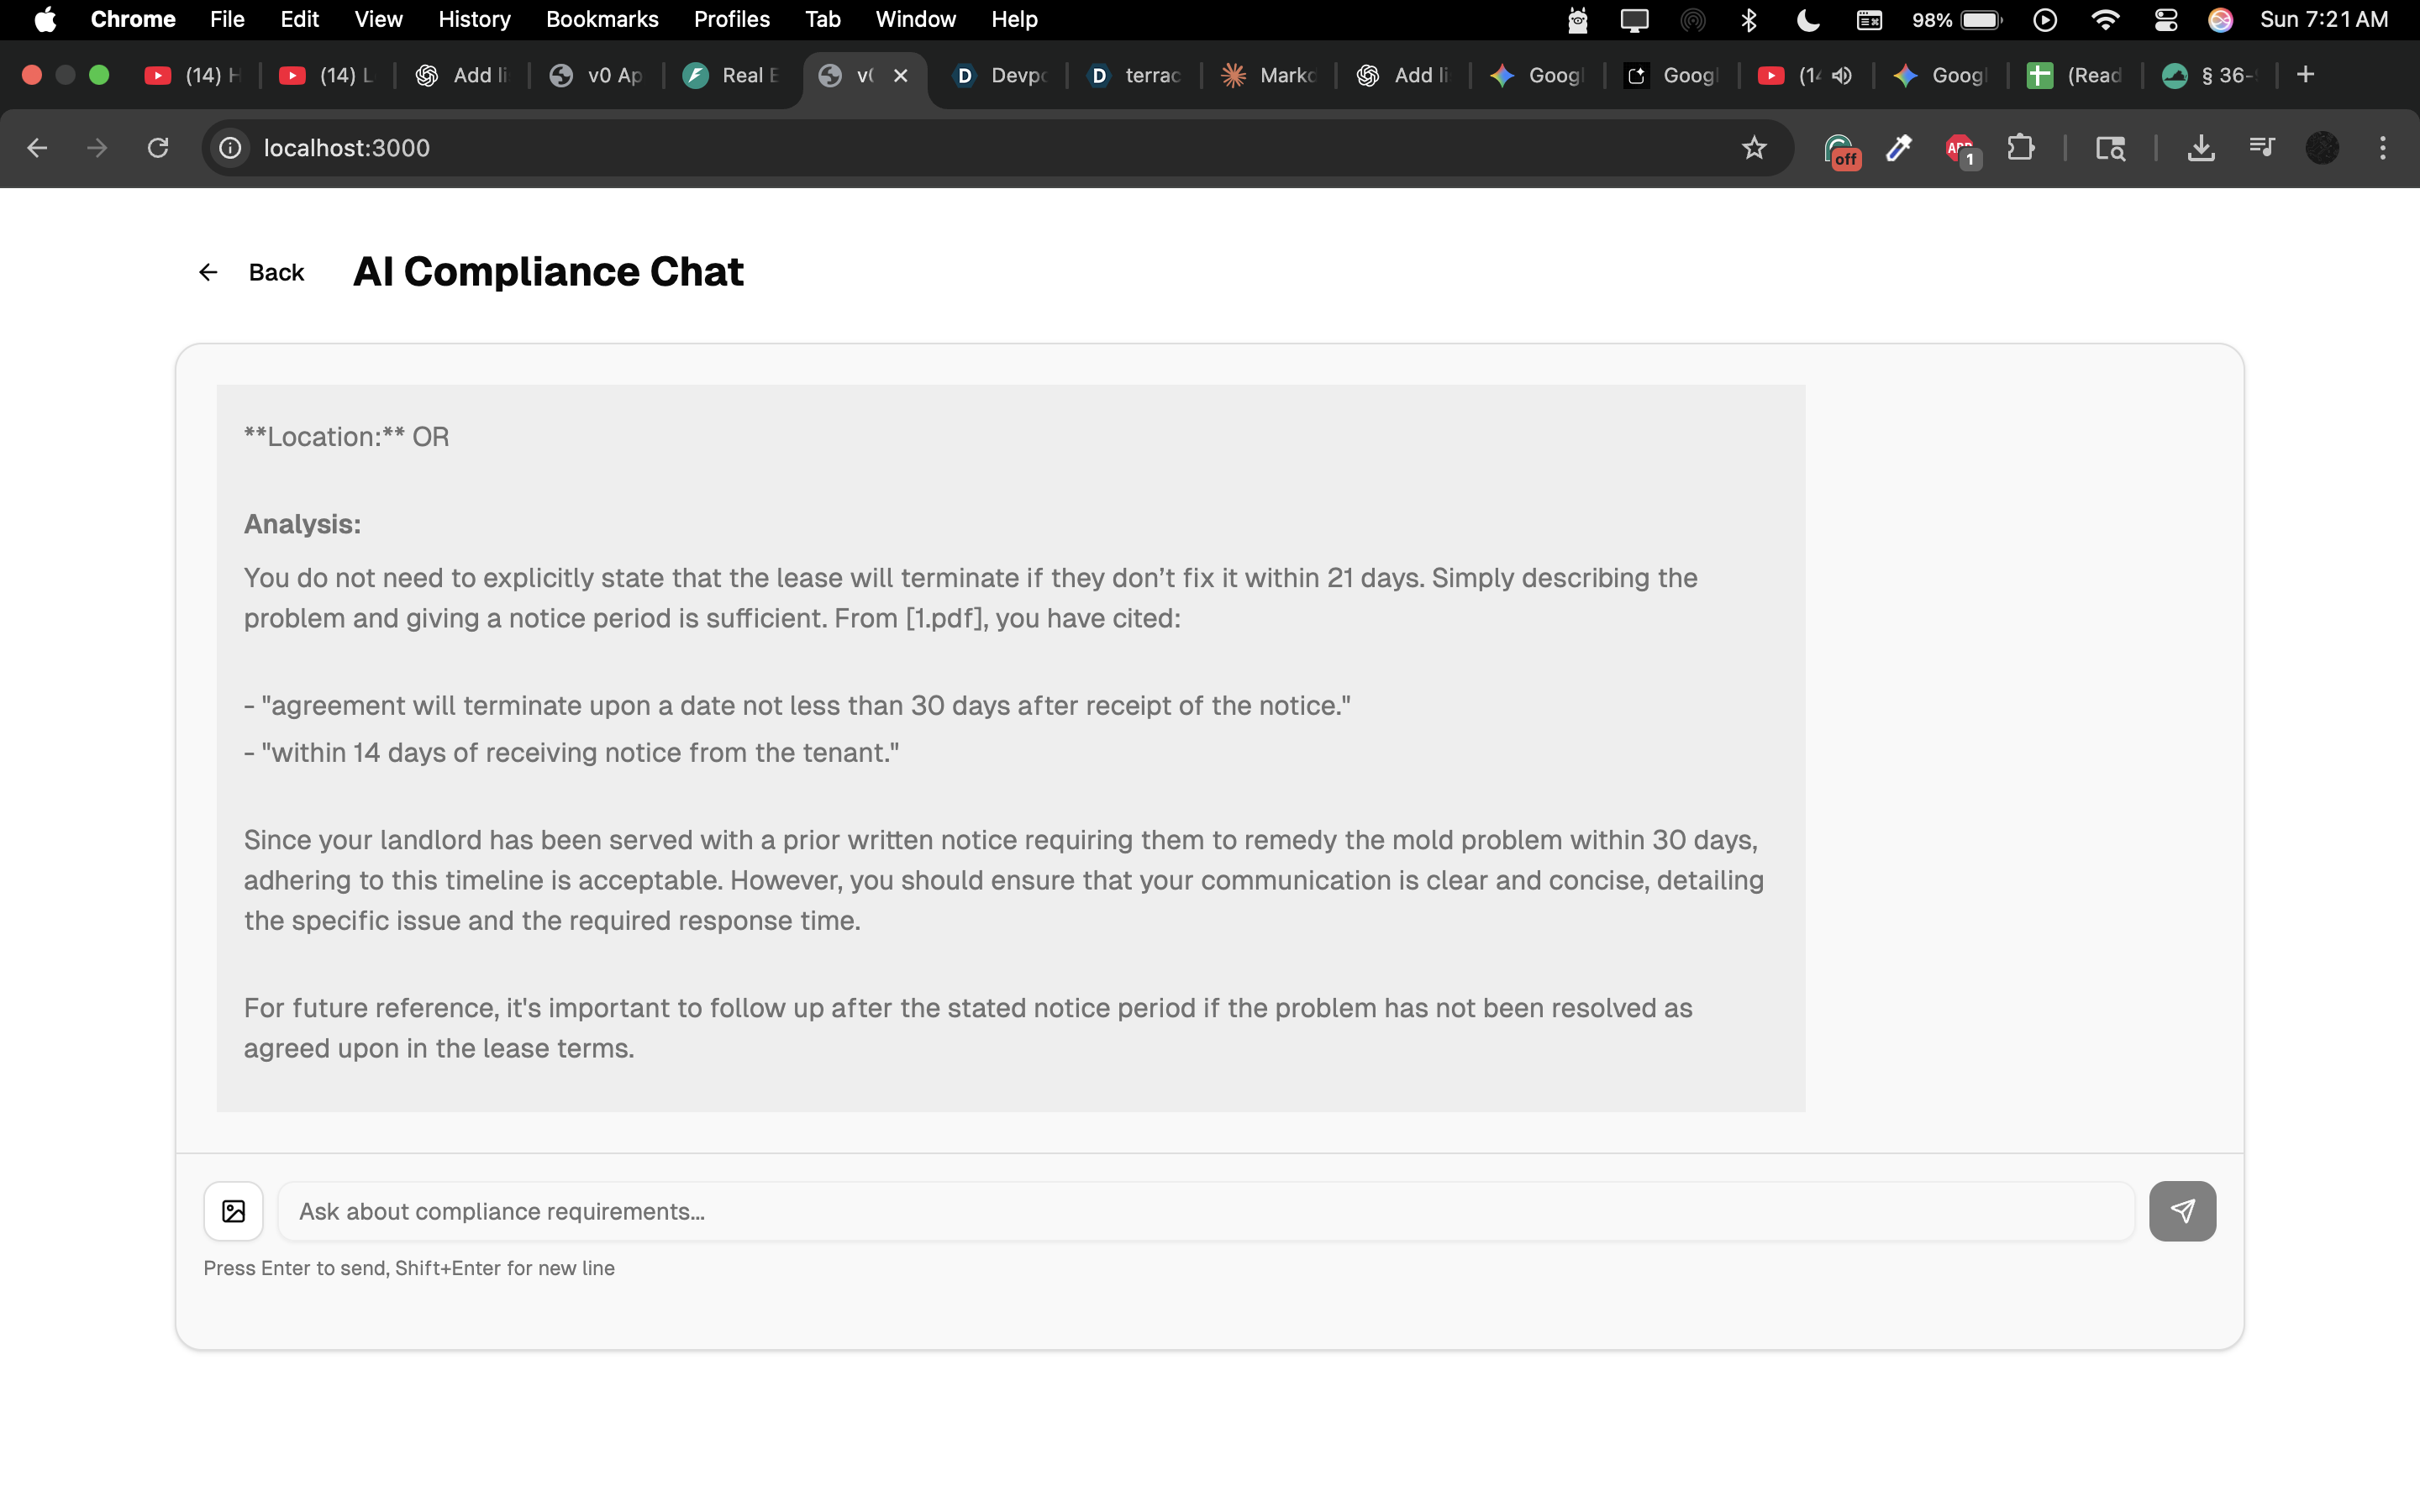
Task: Open the Chrome extensions puzzle icon
Action: pyautogui.click(x=2020, y=148)
